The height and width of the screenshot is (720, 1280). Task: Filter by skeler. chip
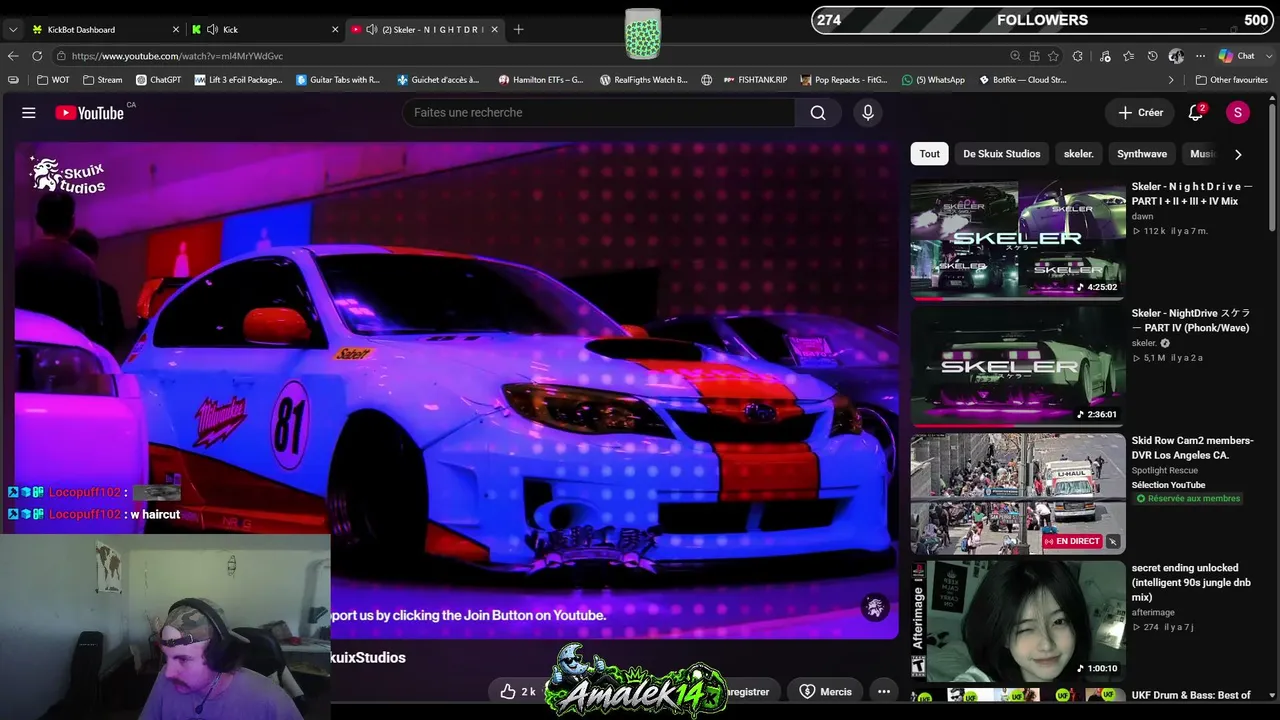pos(1078,154)
